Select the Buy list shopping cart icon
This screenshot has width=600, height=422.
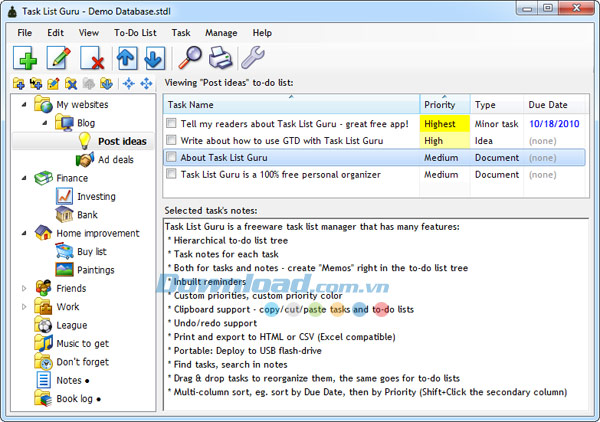tap(64, 251)
